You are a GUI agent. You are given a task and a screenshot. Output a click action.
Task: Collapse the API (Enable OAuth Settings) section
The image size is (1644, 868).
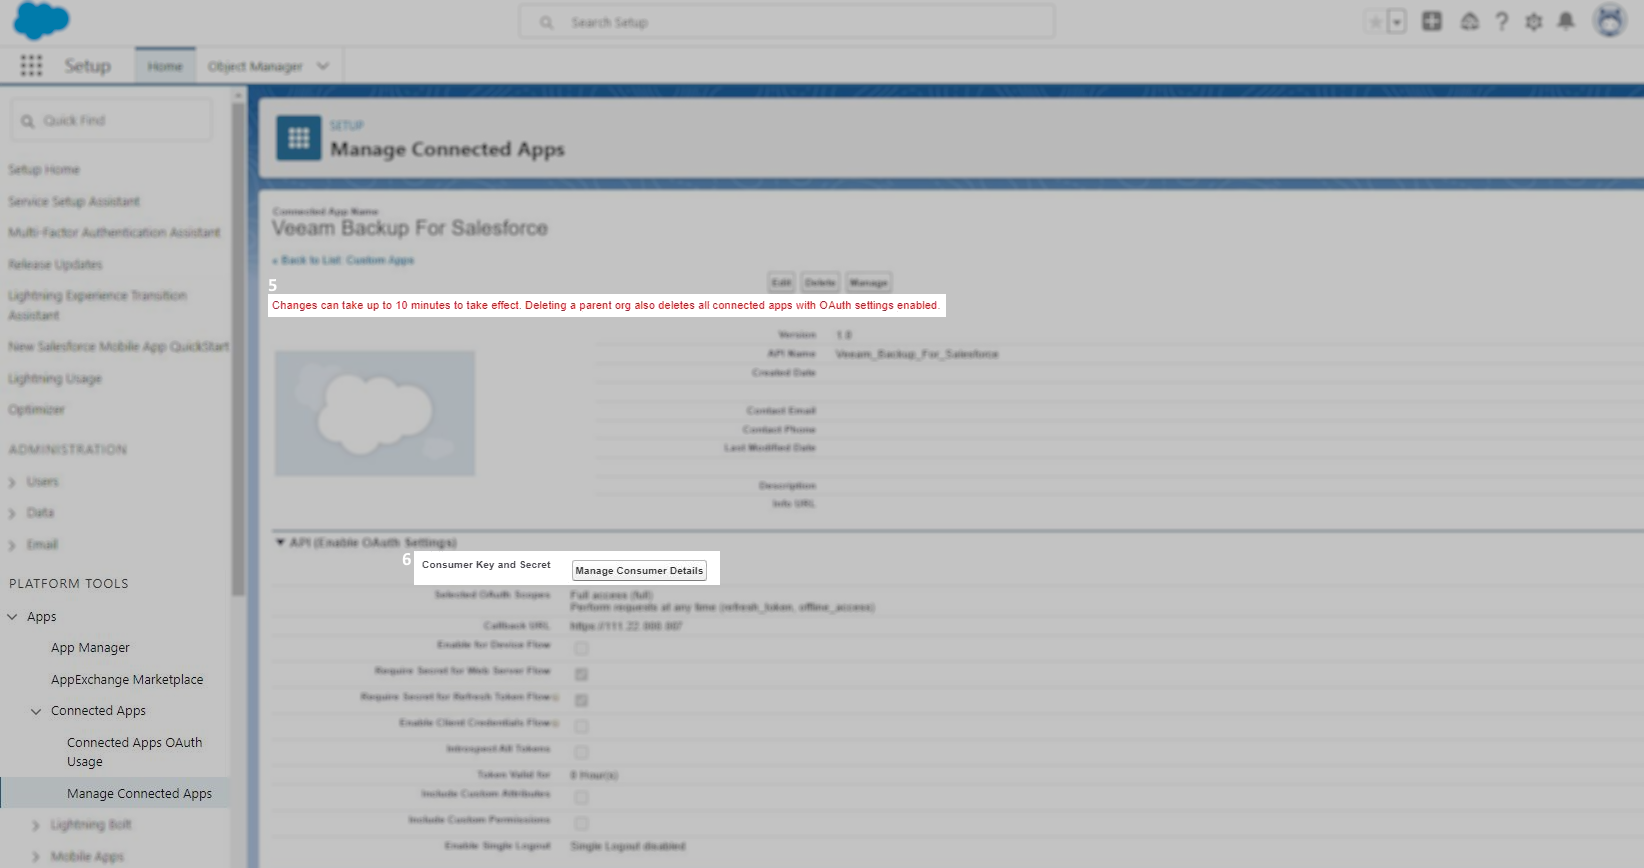click(x=281, y=543)
